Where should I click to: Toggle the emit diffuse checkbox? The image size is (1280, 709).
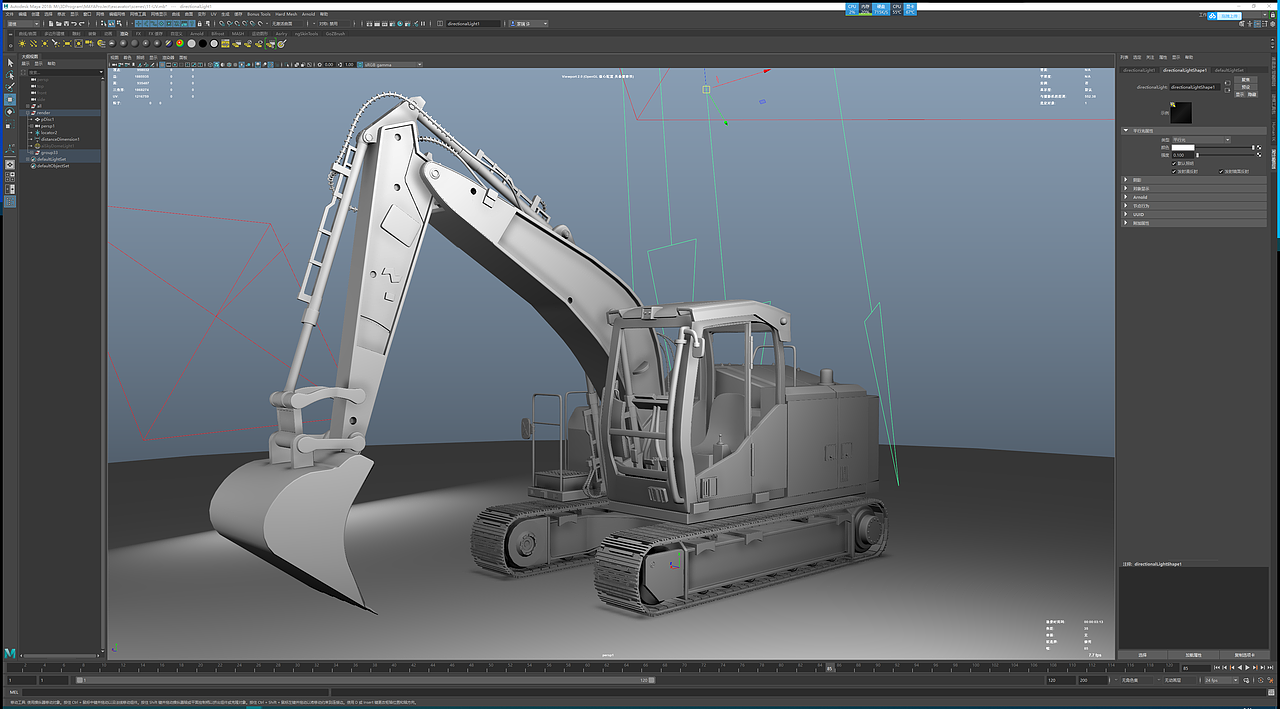[1174, 171]
